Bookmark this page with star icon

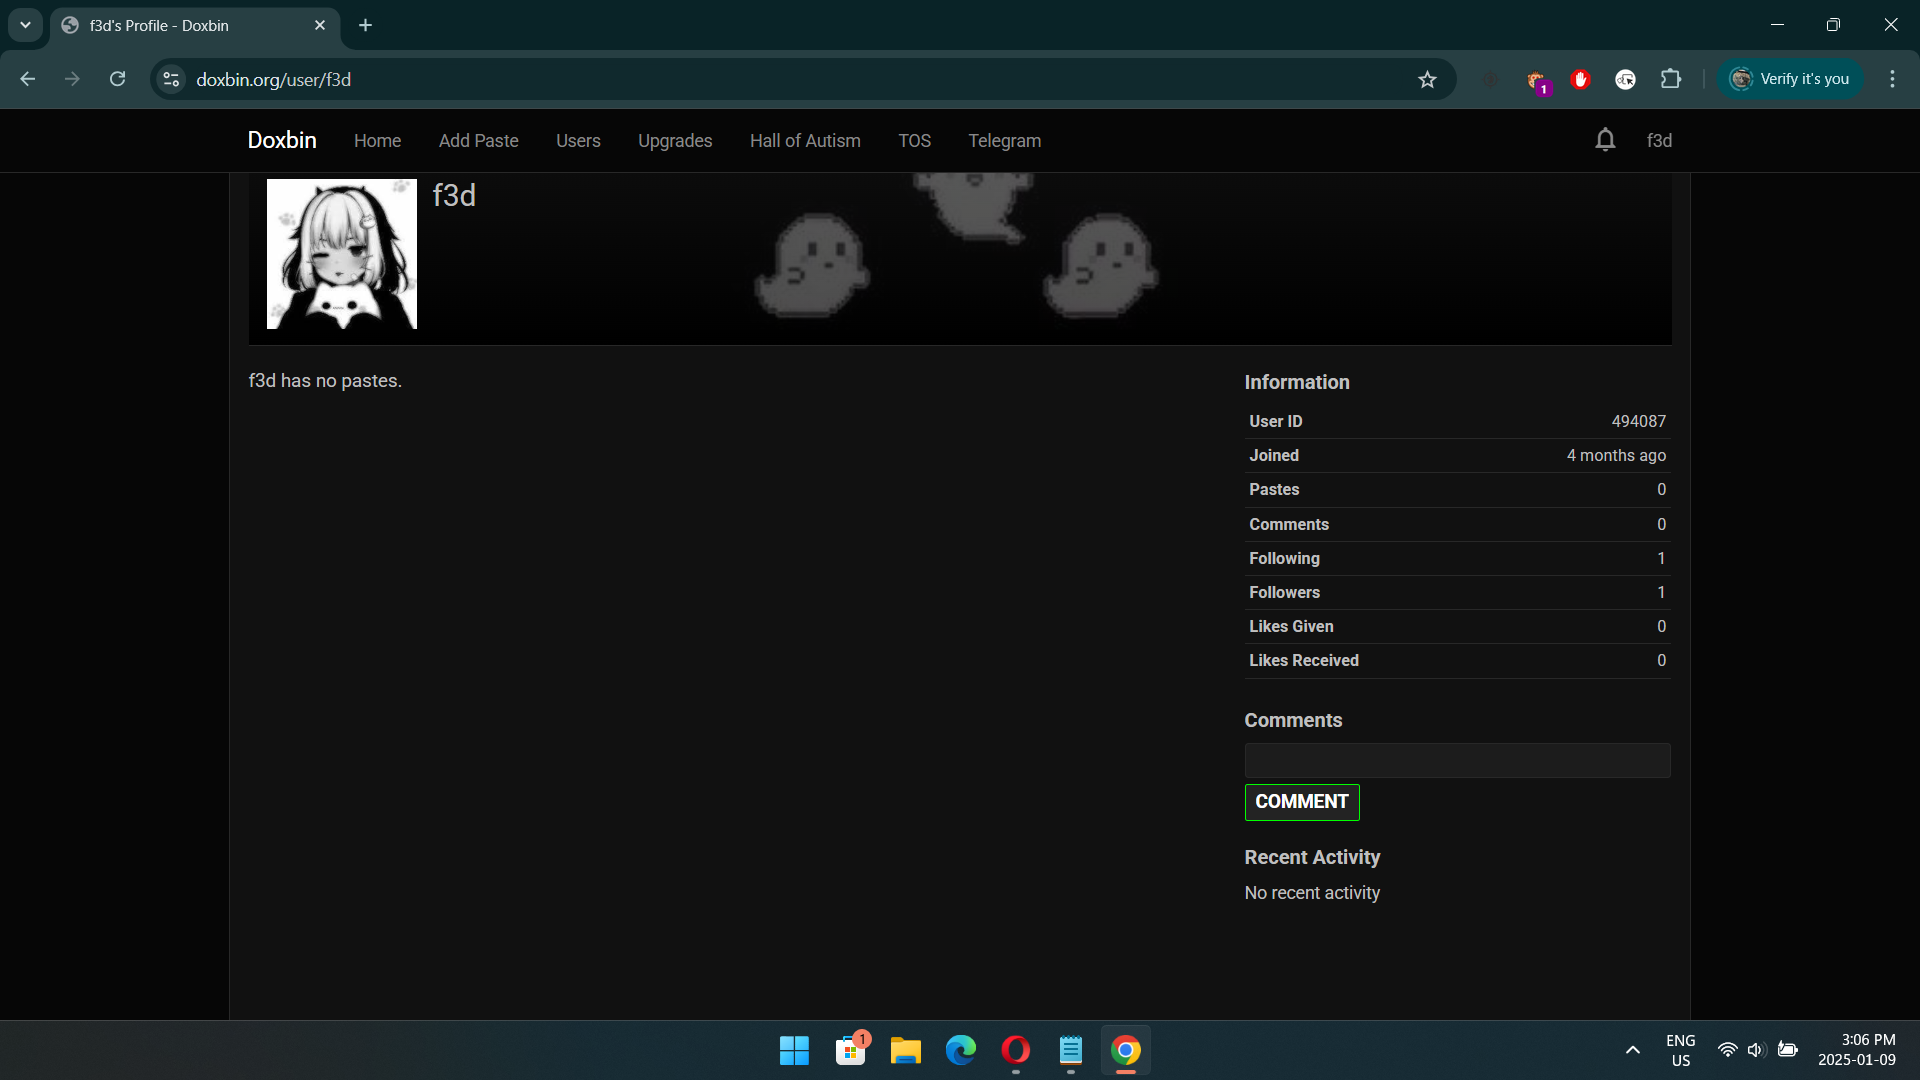tap(1427, 79)
